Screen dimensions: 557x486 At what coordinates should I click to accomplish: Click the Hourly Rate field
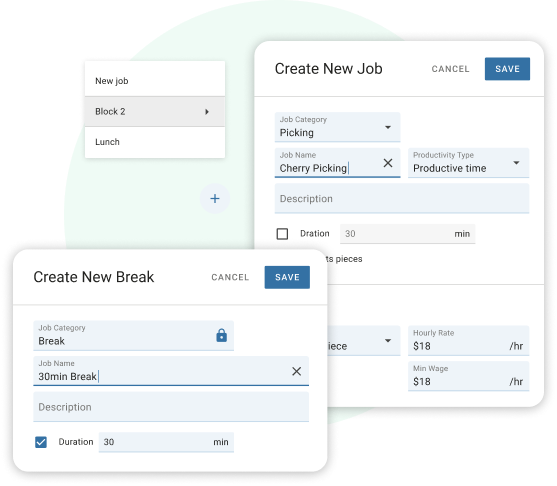coord(468,340)
